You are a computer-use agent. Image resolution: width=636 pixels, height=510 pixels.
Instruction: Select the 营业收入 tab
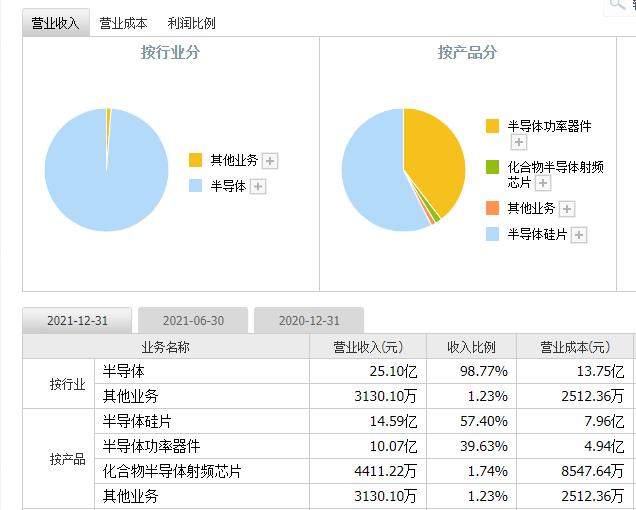coord(55,23)
